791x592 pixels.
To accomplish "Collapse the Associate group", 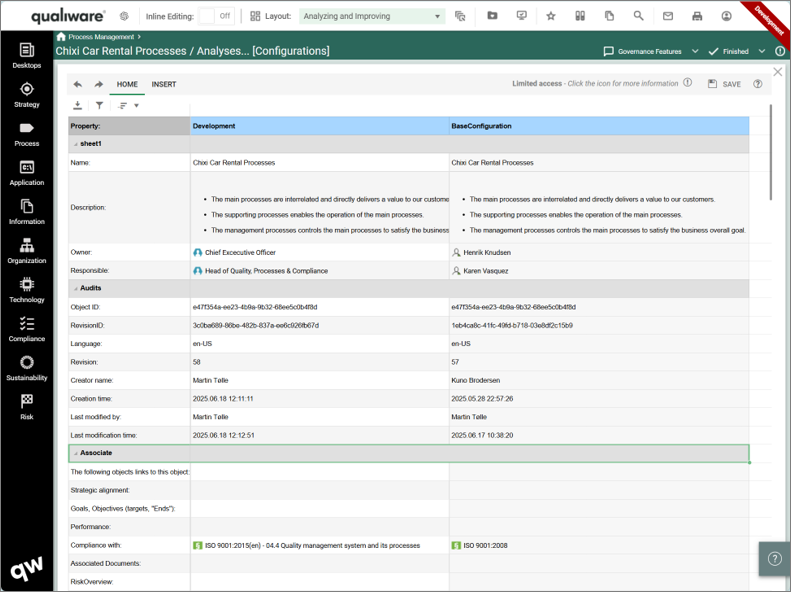I will tap(76, 453).
